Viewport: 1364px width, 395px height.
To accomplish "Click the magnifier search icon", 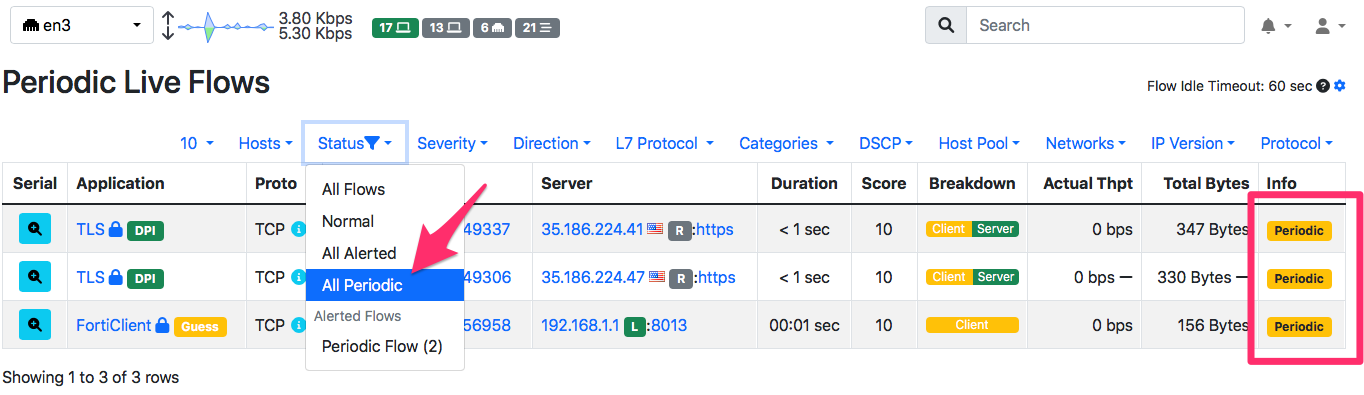I will click(x=946, y=26).
